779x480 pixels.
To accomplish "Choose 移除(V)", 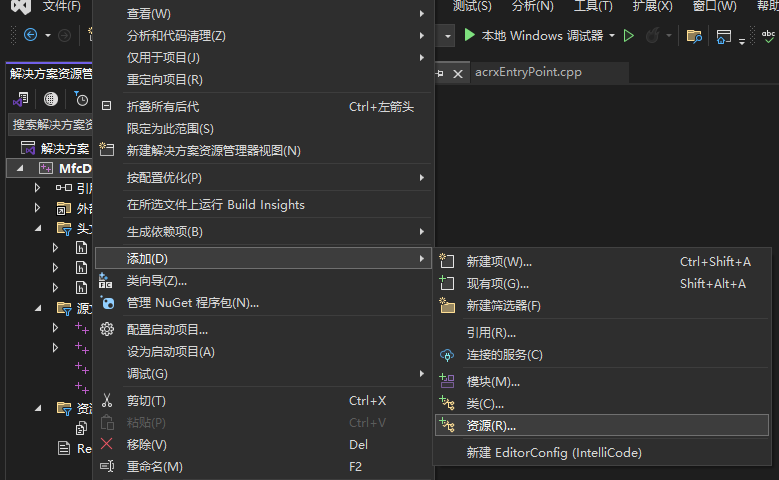I will click(x=264, y=444).
